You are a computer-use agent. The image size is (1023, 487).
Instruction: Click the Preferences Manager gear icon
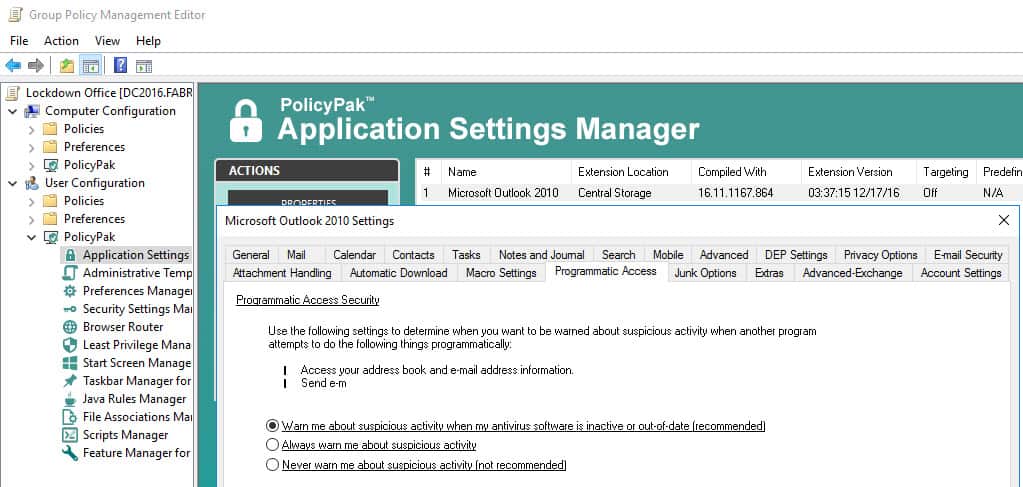70,291
